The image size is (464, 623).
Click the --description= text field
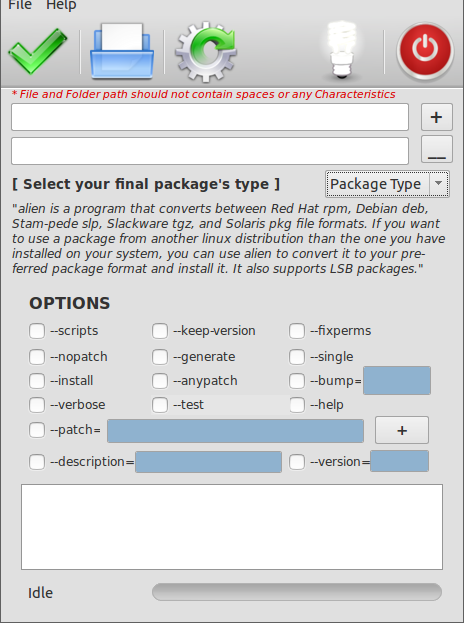click(209, 462)
